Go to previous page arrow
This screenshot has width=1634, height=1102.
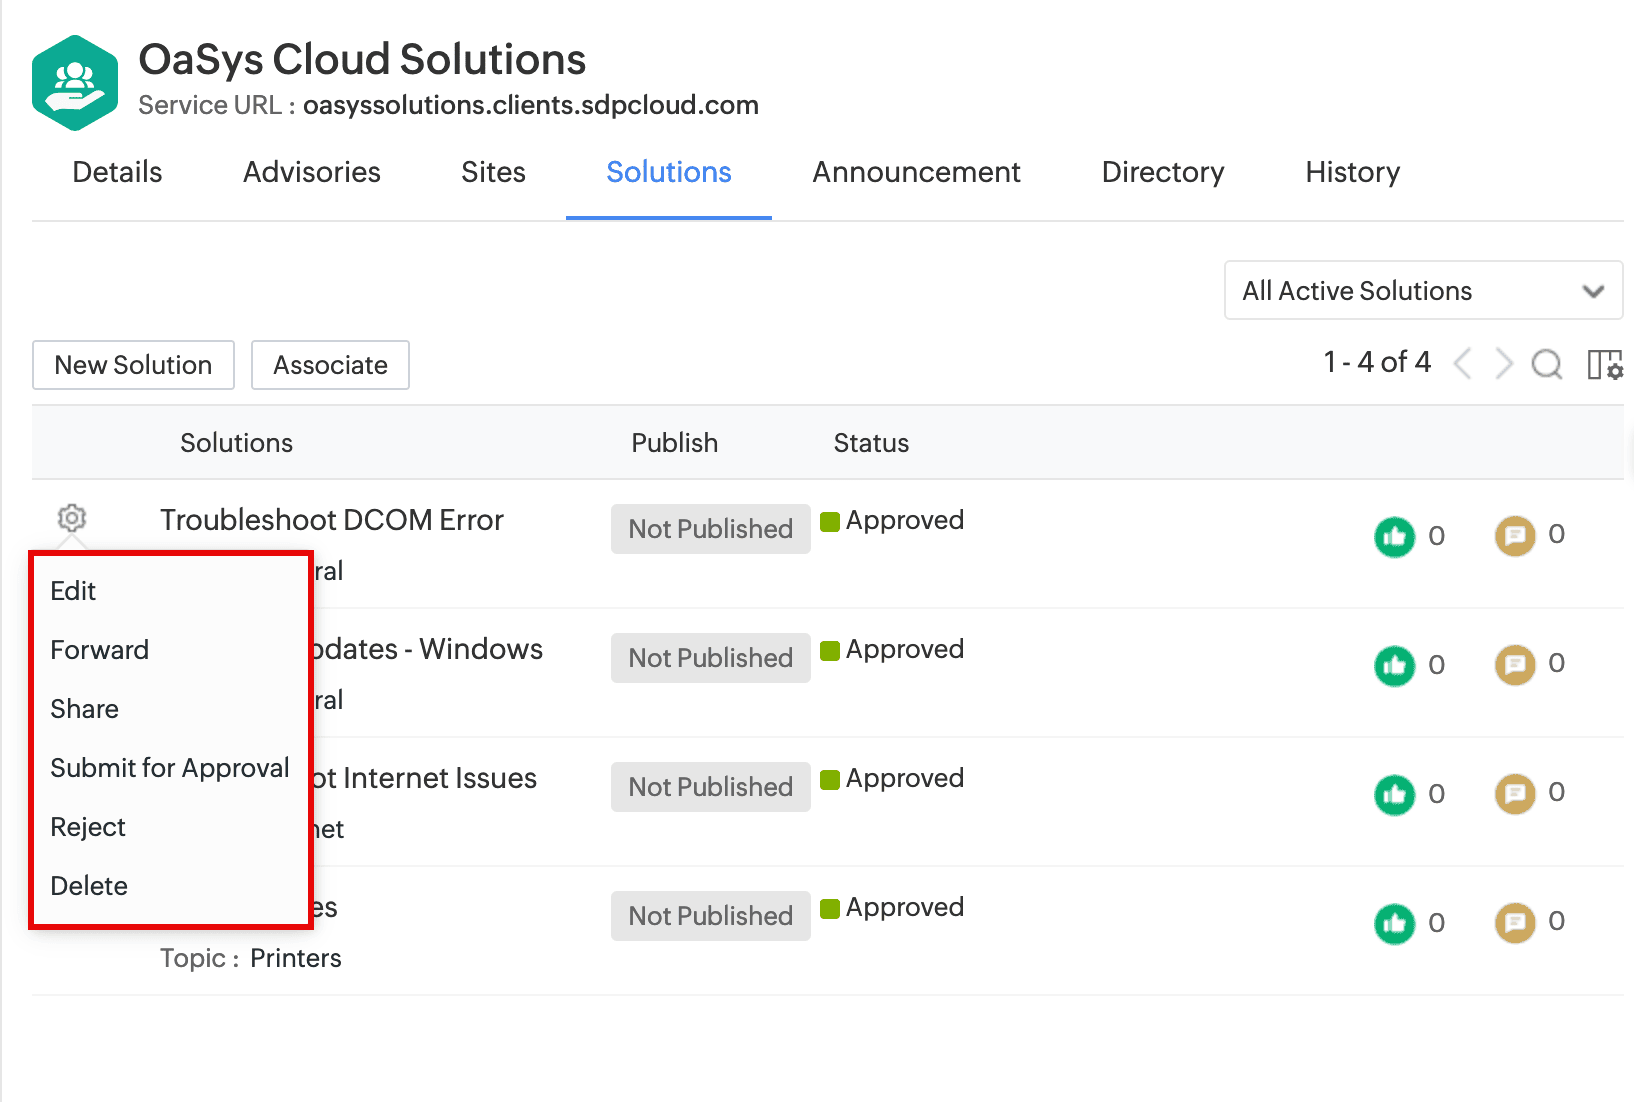click(x=1463, y=364)
